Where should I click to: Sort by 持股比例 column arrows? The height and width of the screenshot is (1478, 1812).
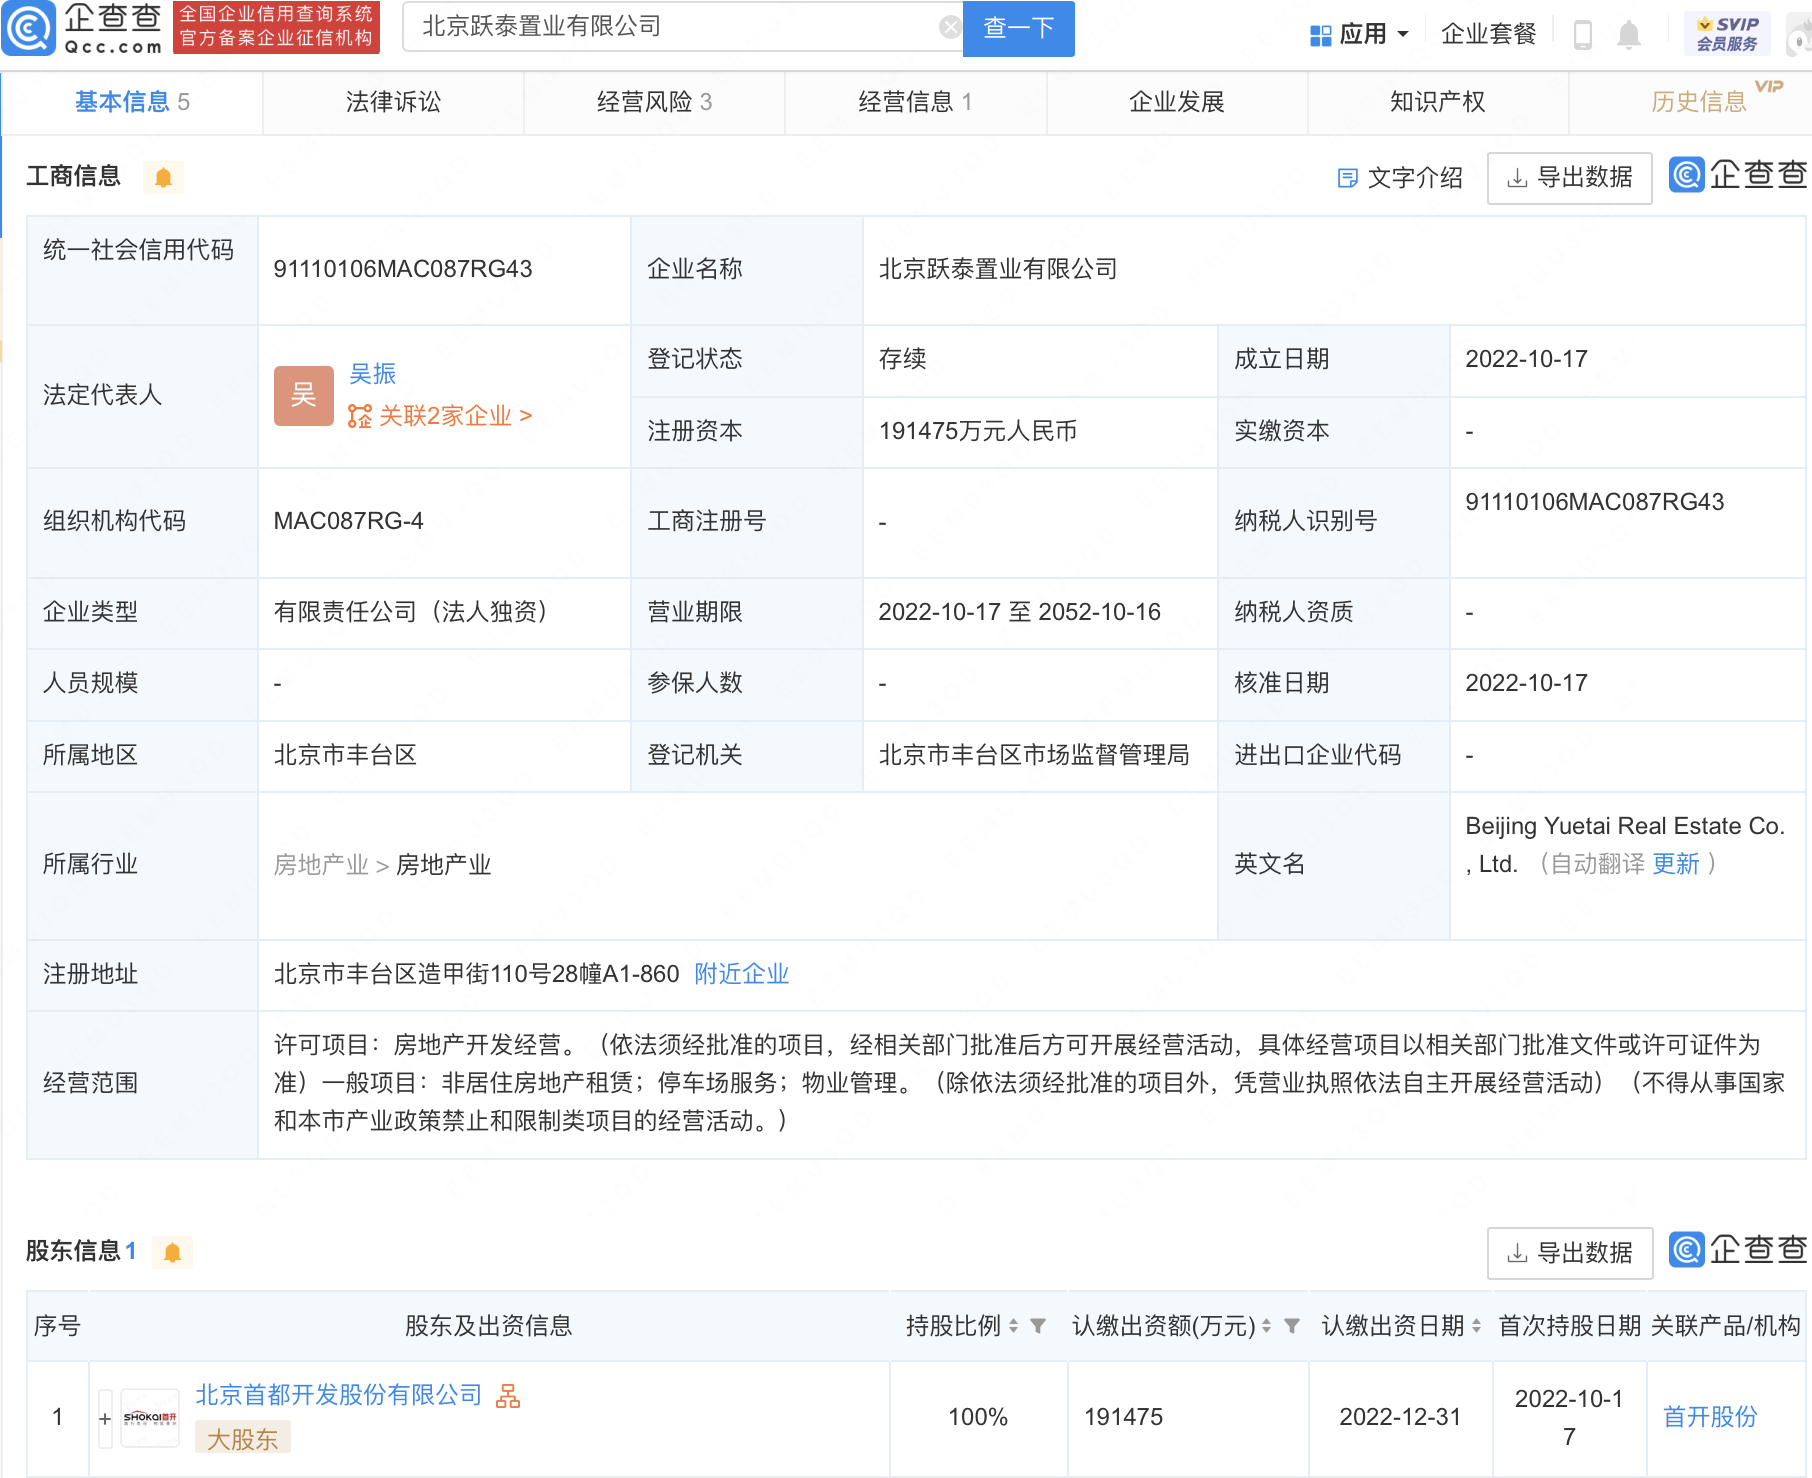(x=1013, y=1326)
